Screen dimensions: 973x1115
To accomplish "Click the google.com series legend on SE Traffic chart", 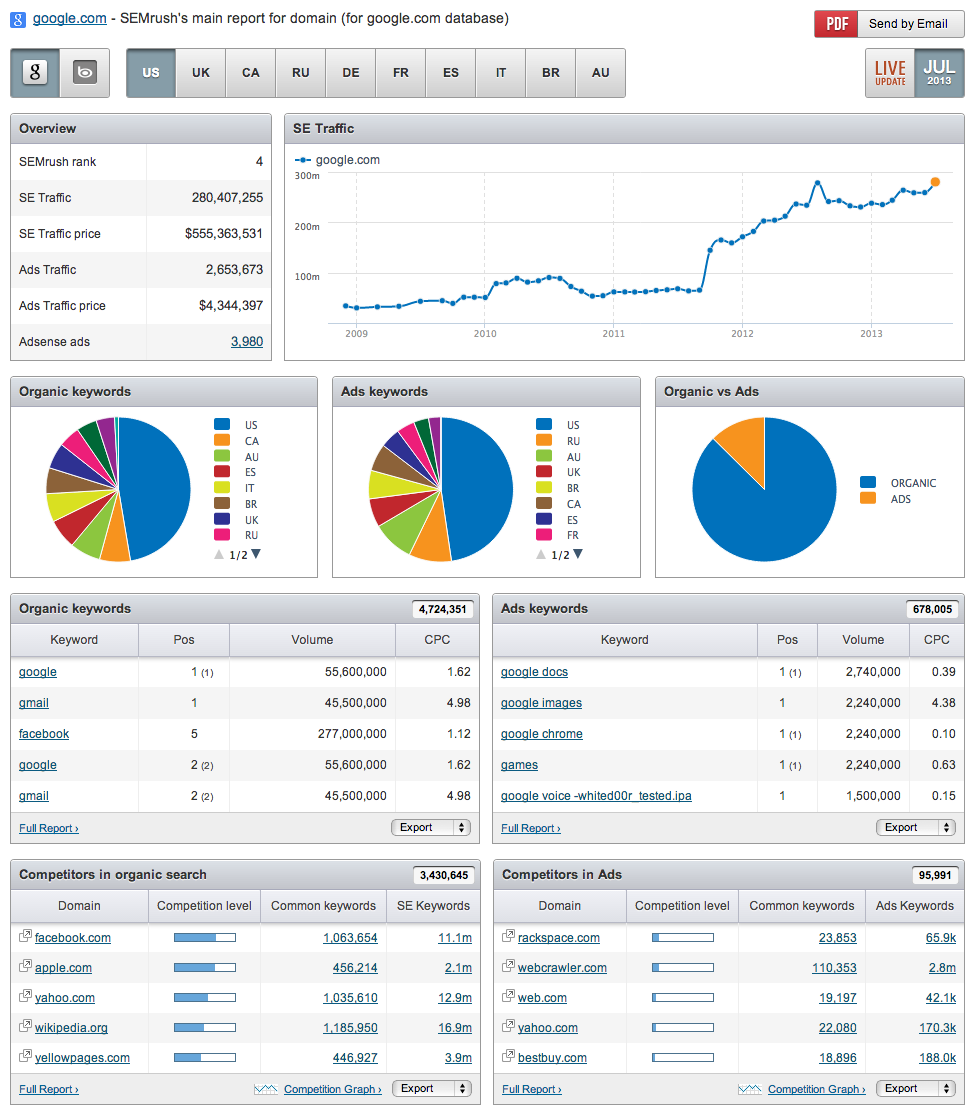I will [338, 160].
